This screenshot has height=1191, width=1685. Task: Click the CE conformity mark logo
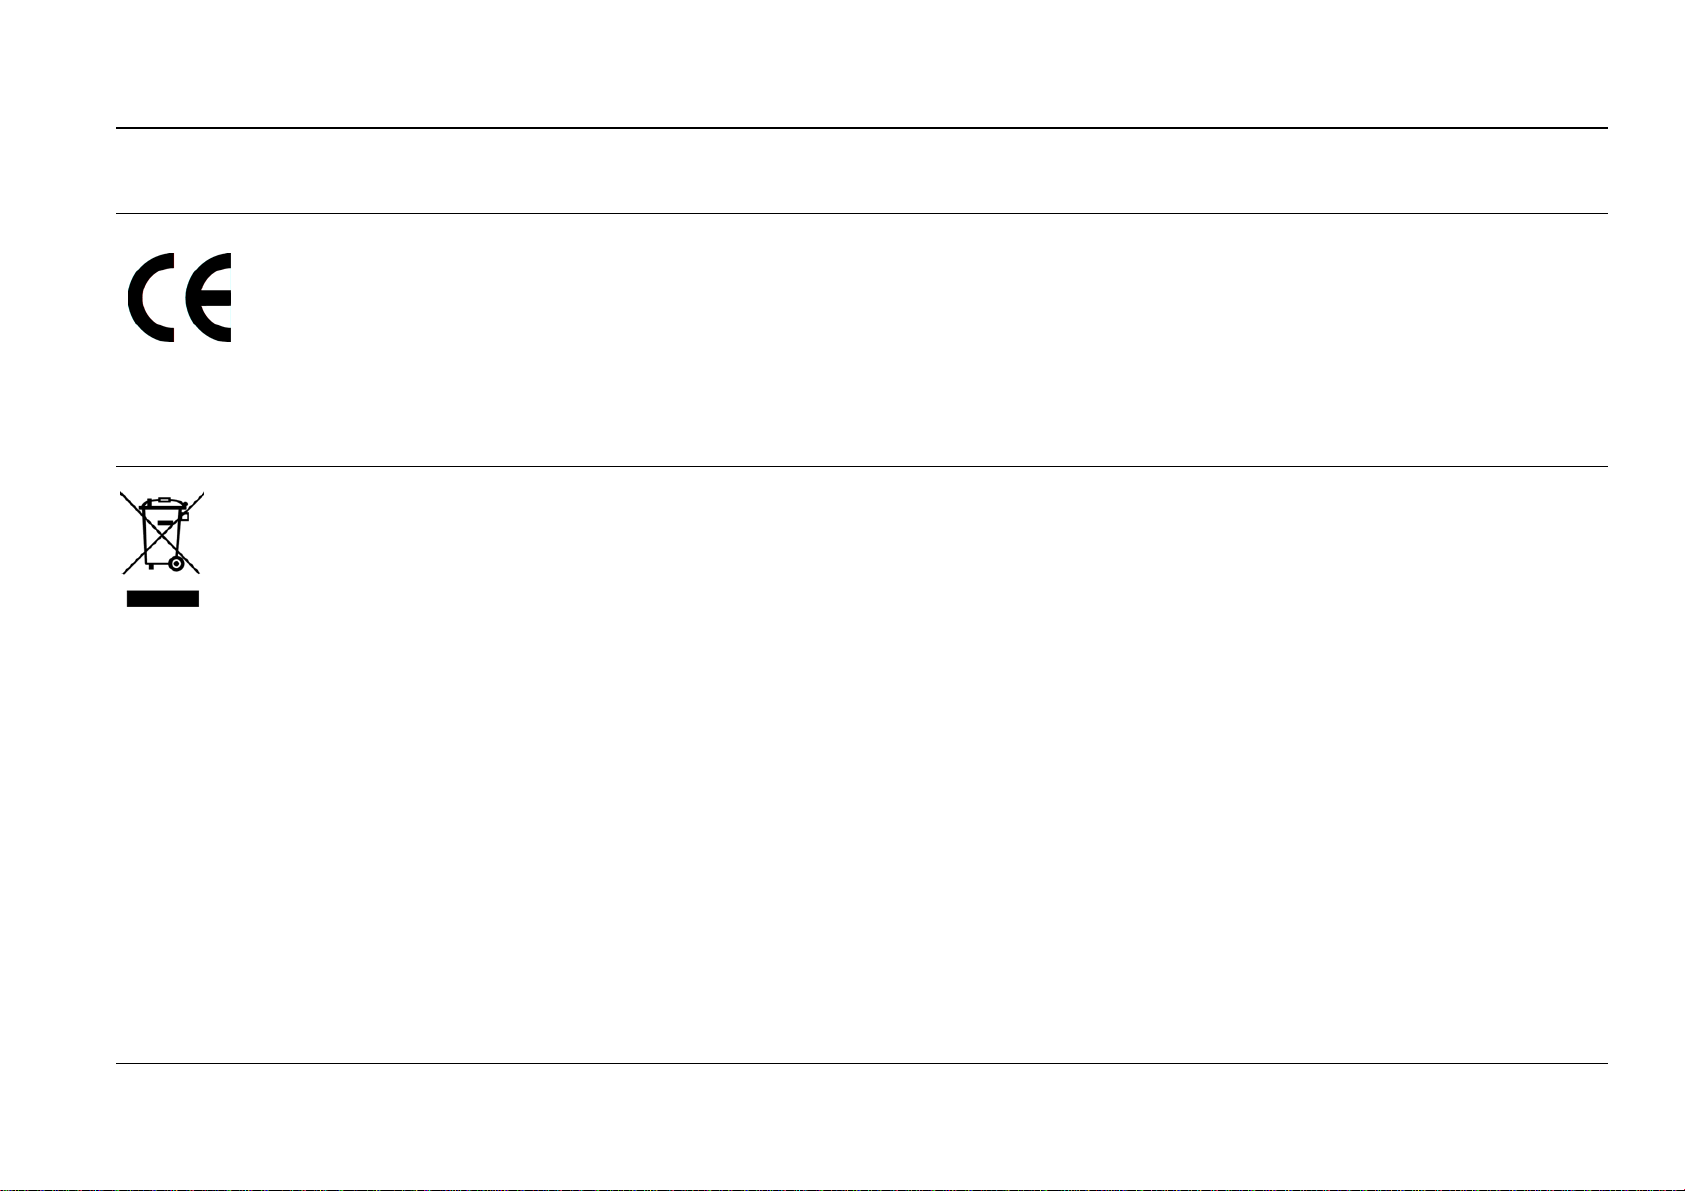coord(180,297)
